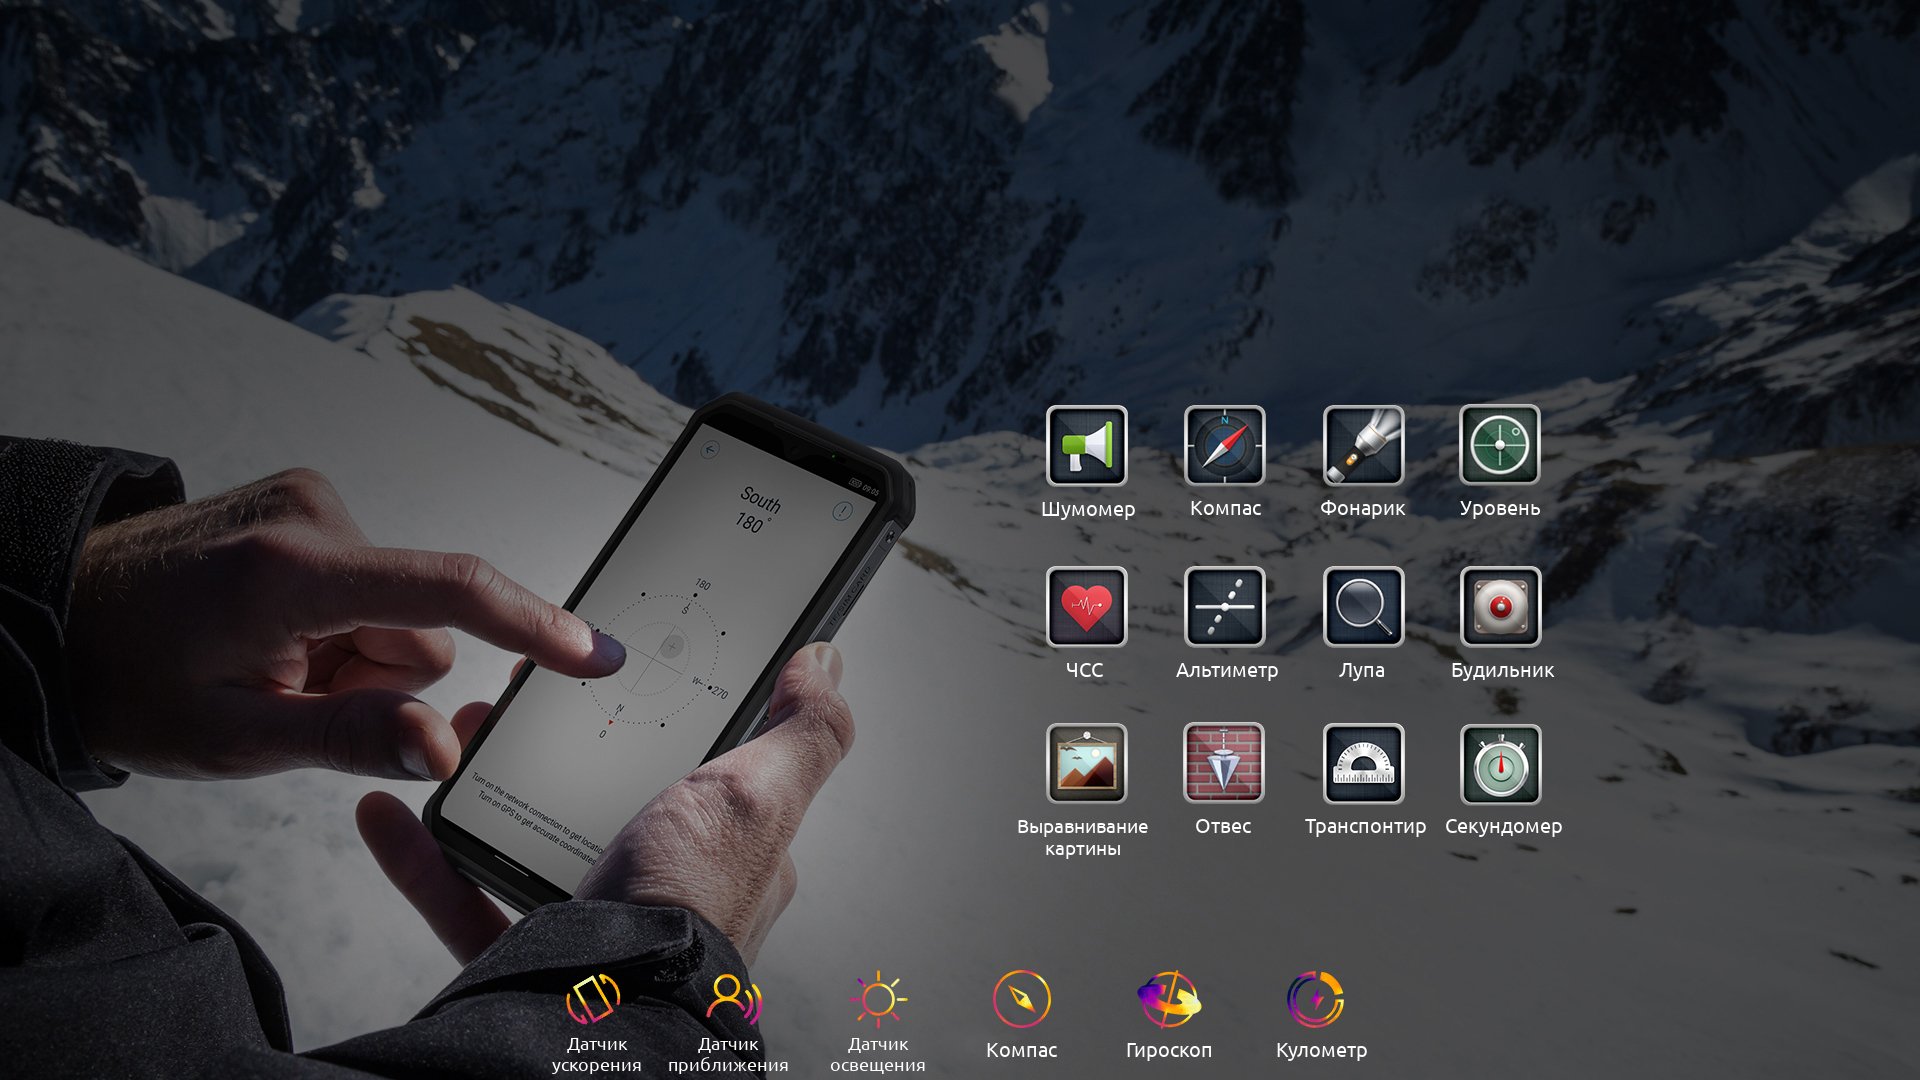1920x1080 pixels.
Task: Launch the Транспортир protractor icon
Action: click(1363, 764)
